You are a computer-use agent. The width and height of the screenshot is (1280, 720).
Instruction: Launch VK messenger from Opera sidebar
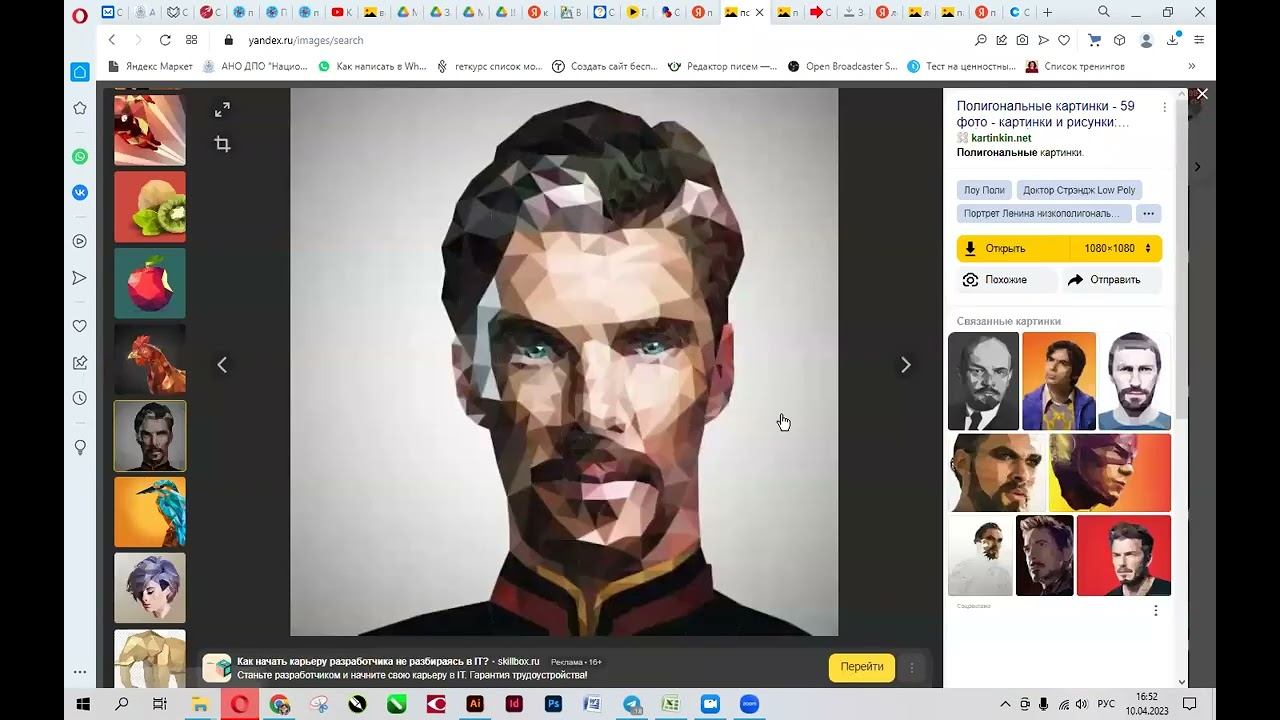80,193
